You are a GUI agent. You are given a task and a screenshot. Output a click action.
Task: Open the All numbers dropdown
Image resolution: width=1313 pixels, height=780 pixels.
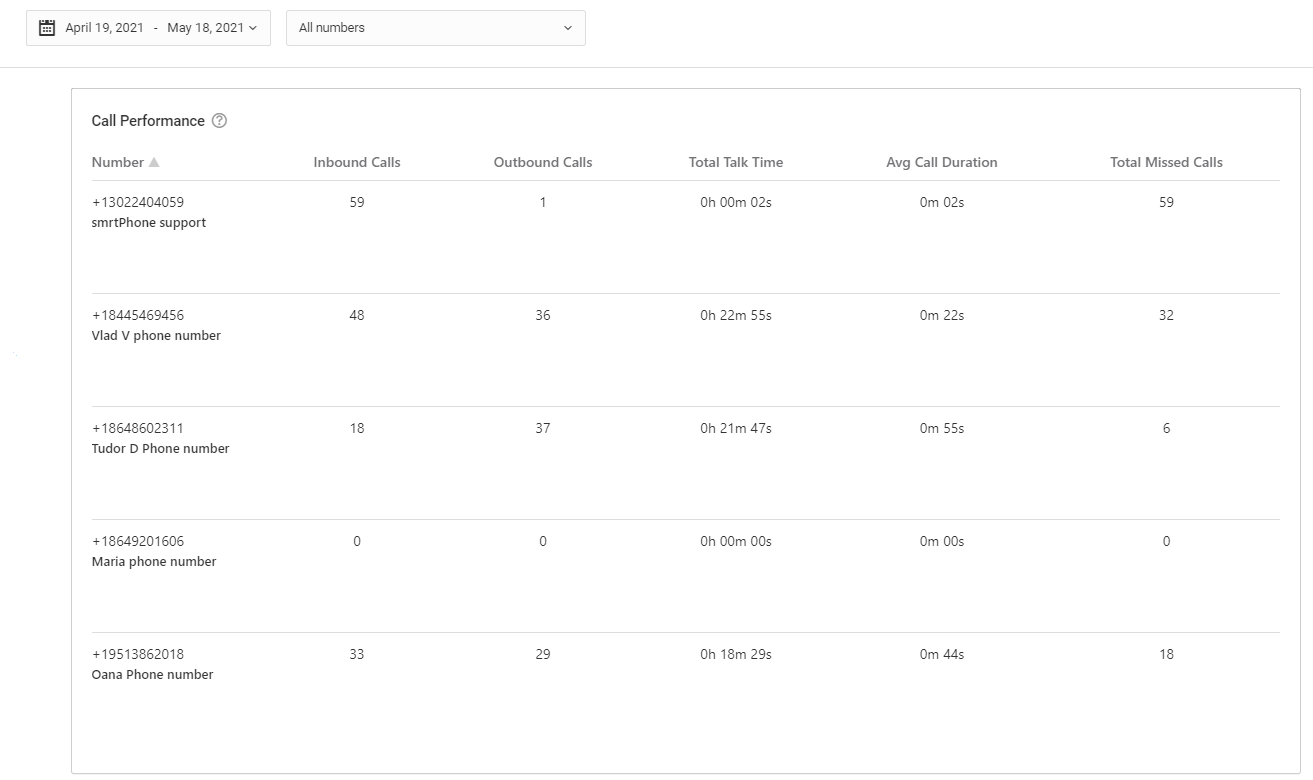435,28
